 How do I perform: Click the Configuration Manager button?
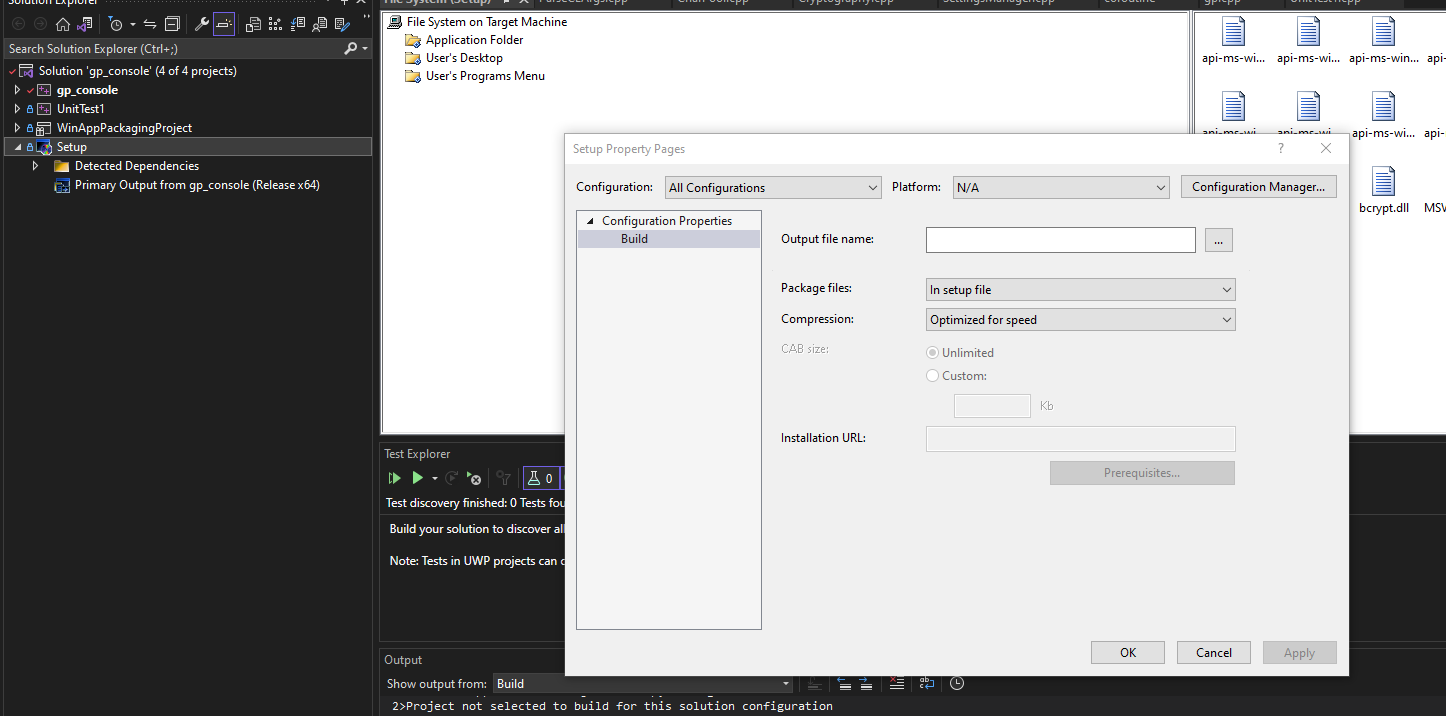[x=1258, y=187]
